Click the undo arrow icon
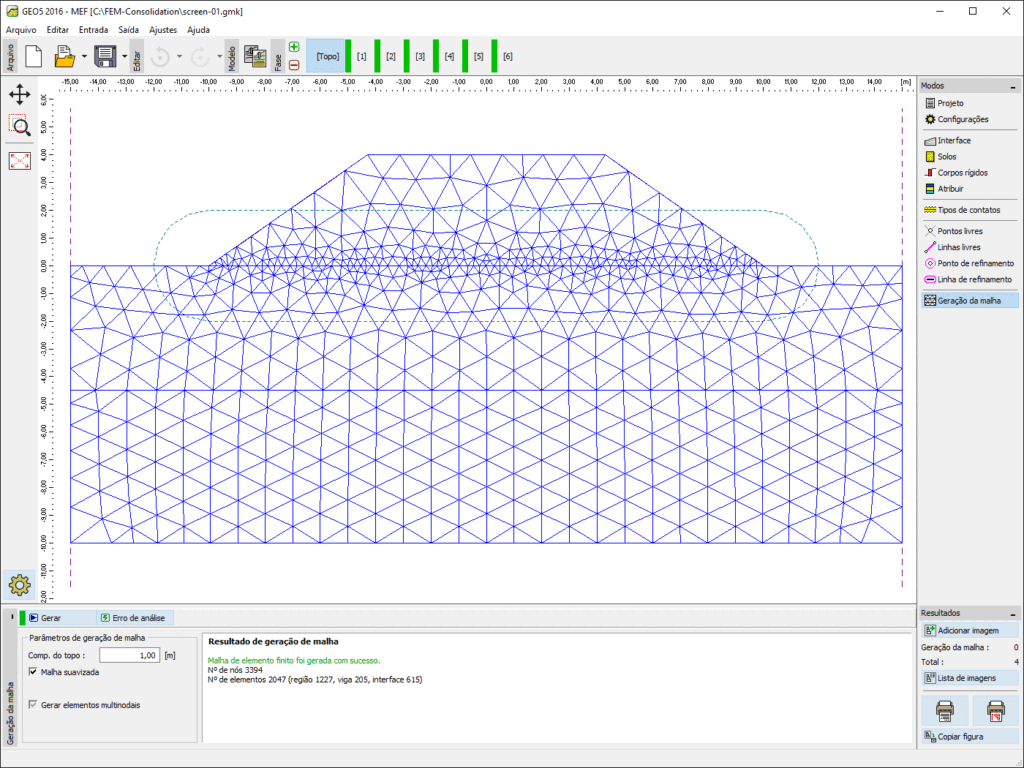This screenshot has width=1024, height=768. 160,57
